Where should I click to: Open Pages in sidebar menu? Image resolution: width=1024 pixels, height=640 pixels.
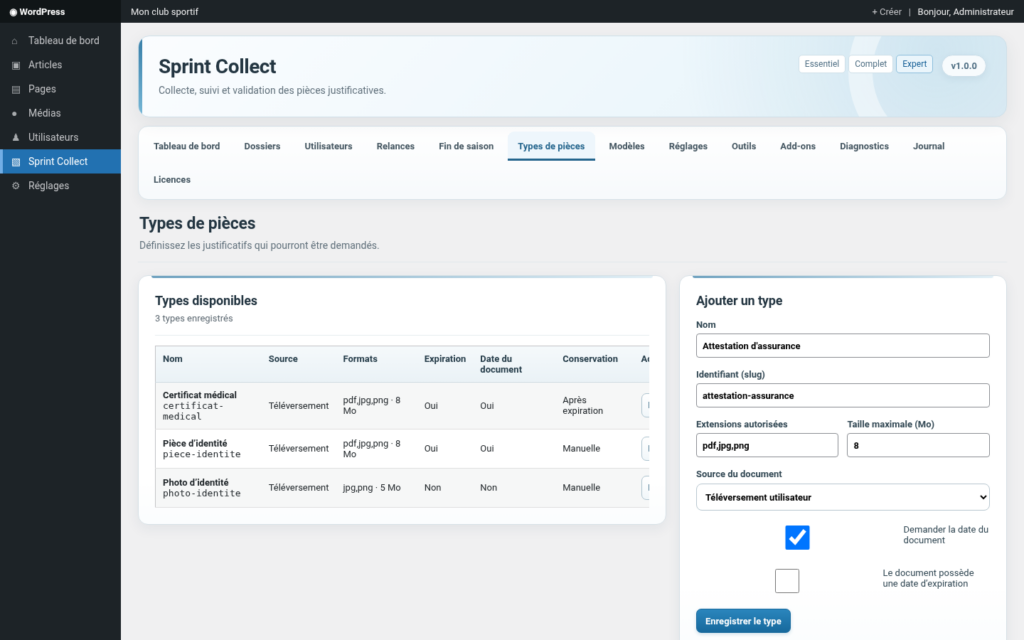pyautogui.click(x=60, y=89)
